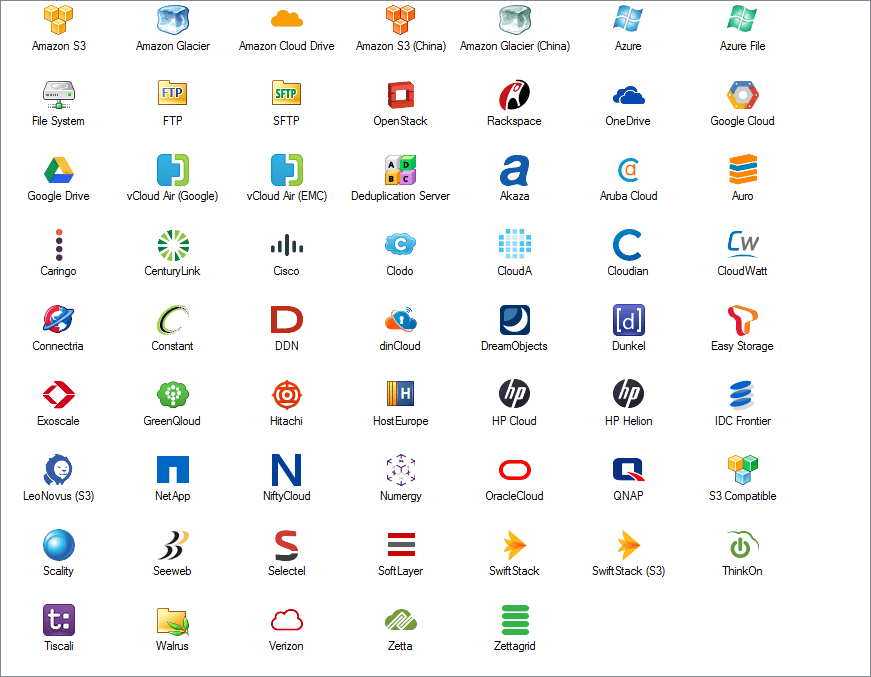
Task: Click the Cloudian blue C icon
Action: tap(627, 245)
